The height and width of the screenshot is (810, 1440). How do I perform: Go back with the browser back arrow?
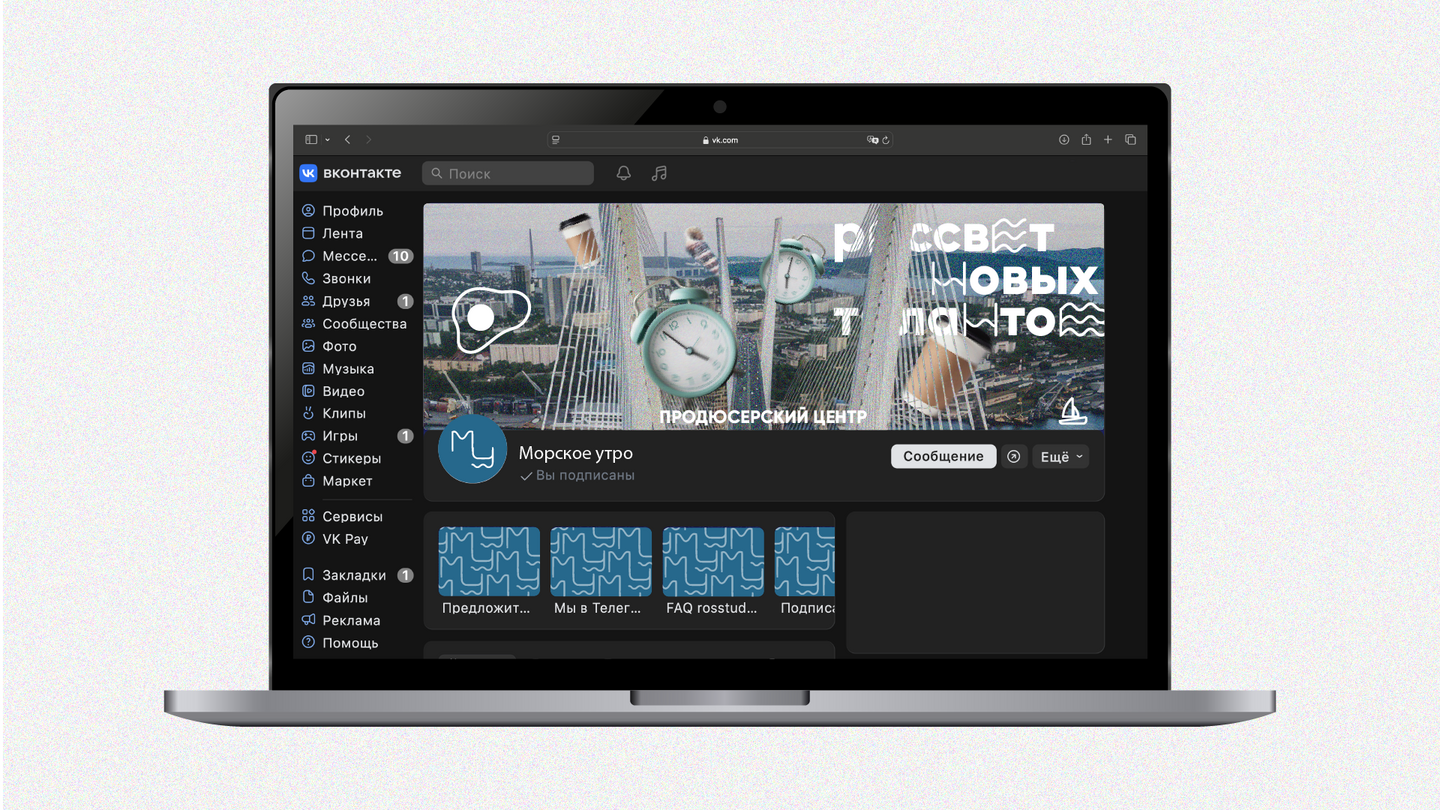tap(348, 140)
